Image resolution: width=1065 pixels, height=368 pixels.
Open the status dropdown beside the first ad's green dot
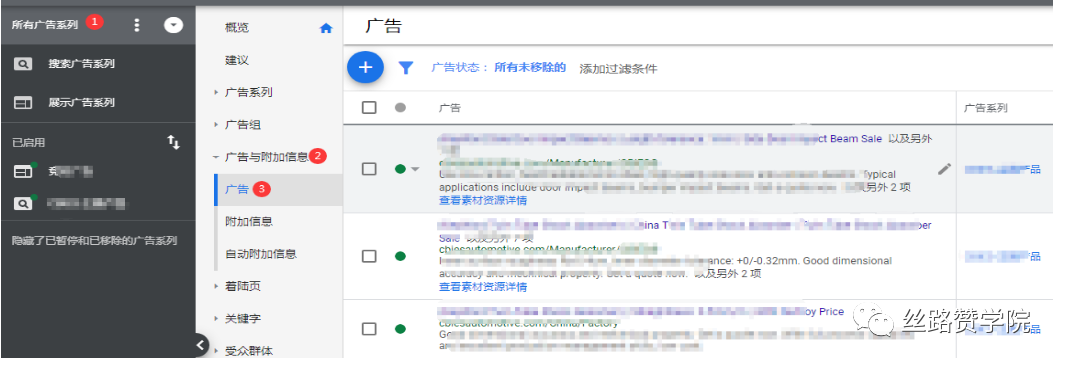tap(415, 169)
